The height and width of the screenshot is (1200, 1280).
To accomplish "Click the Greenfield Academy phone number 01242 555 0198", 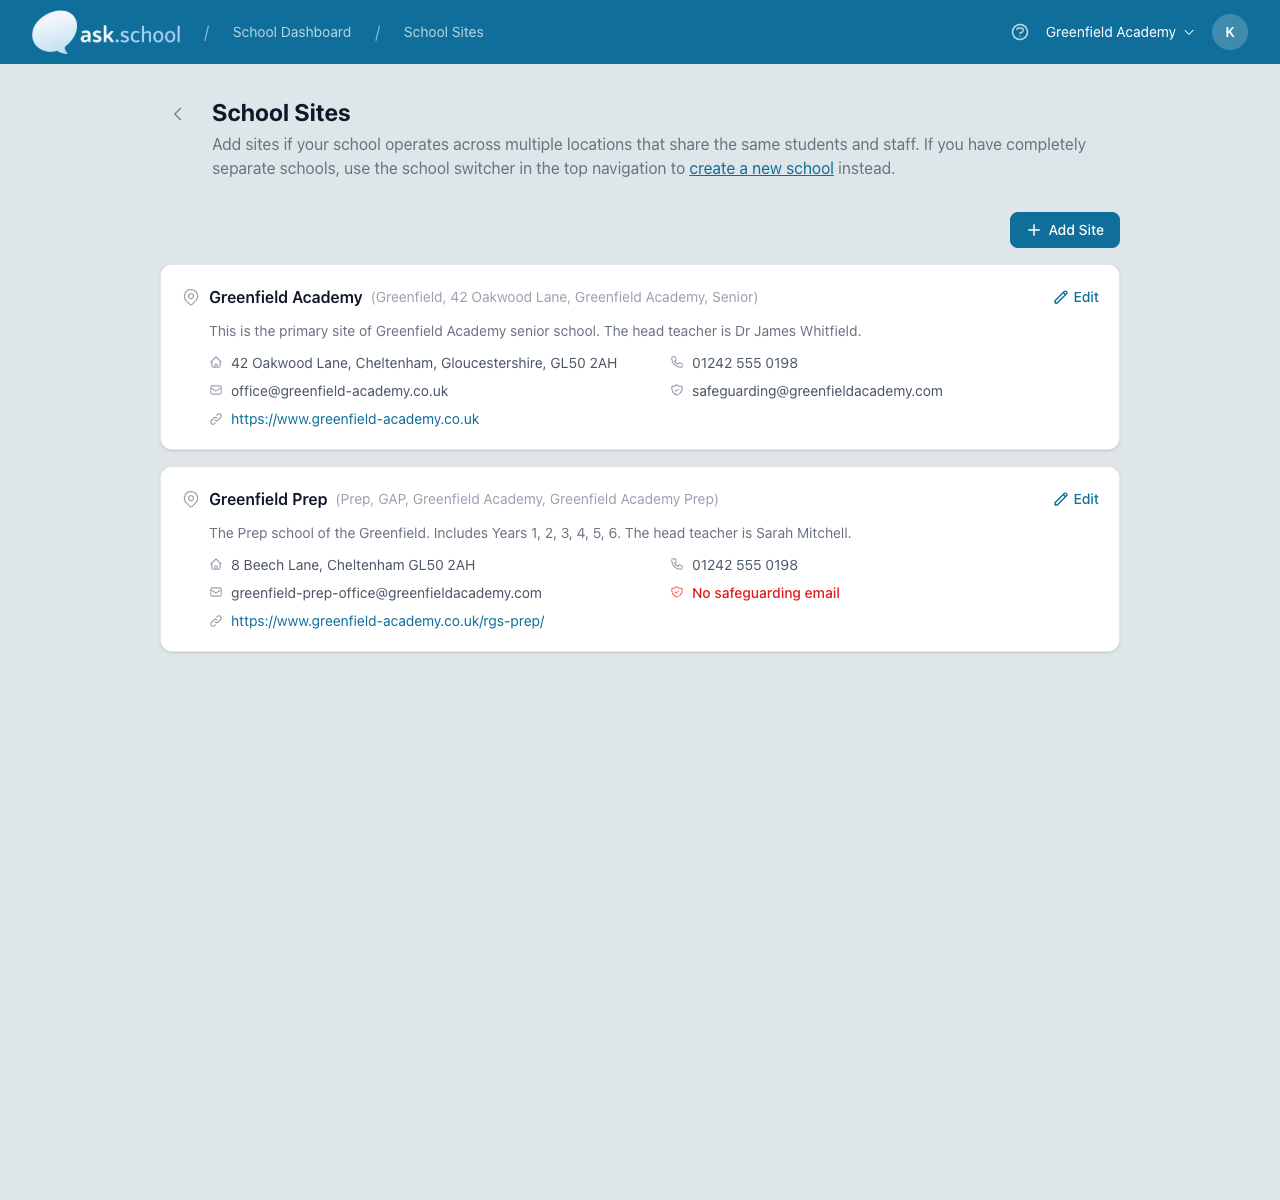I will coord(745,363).
